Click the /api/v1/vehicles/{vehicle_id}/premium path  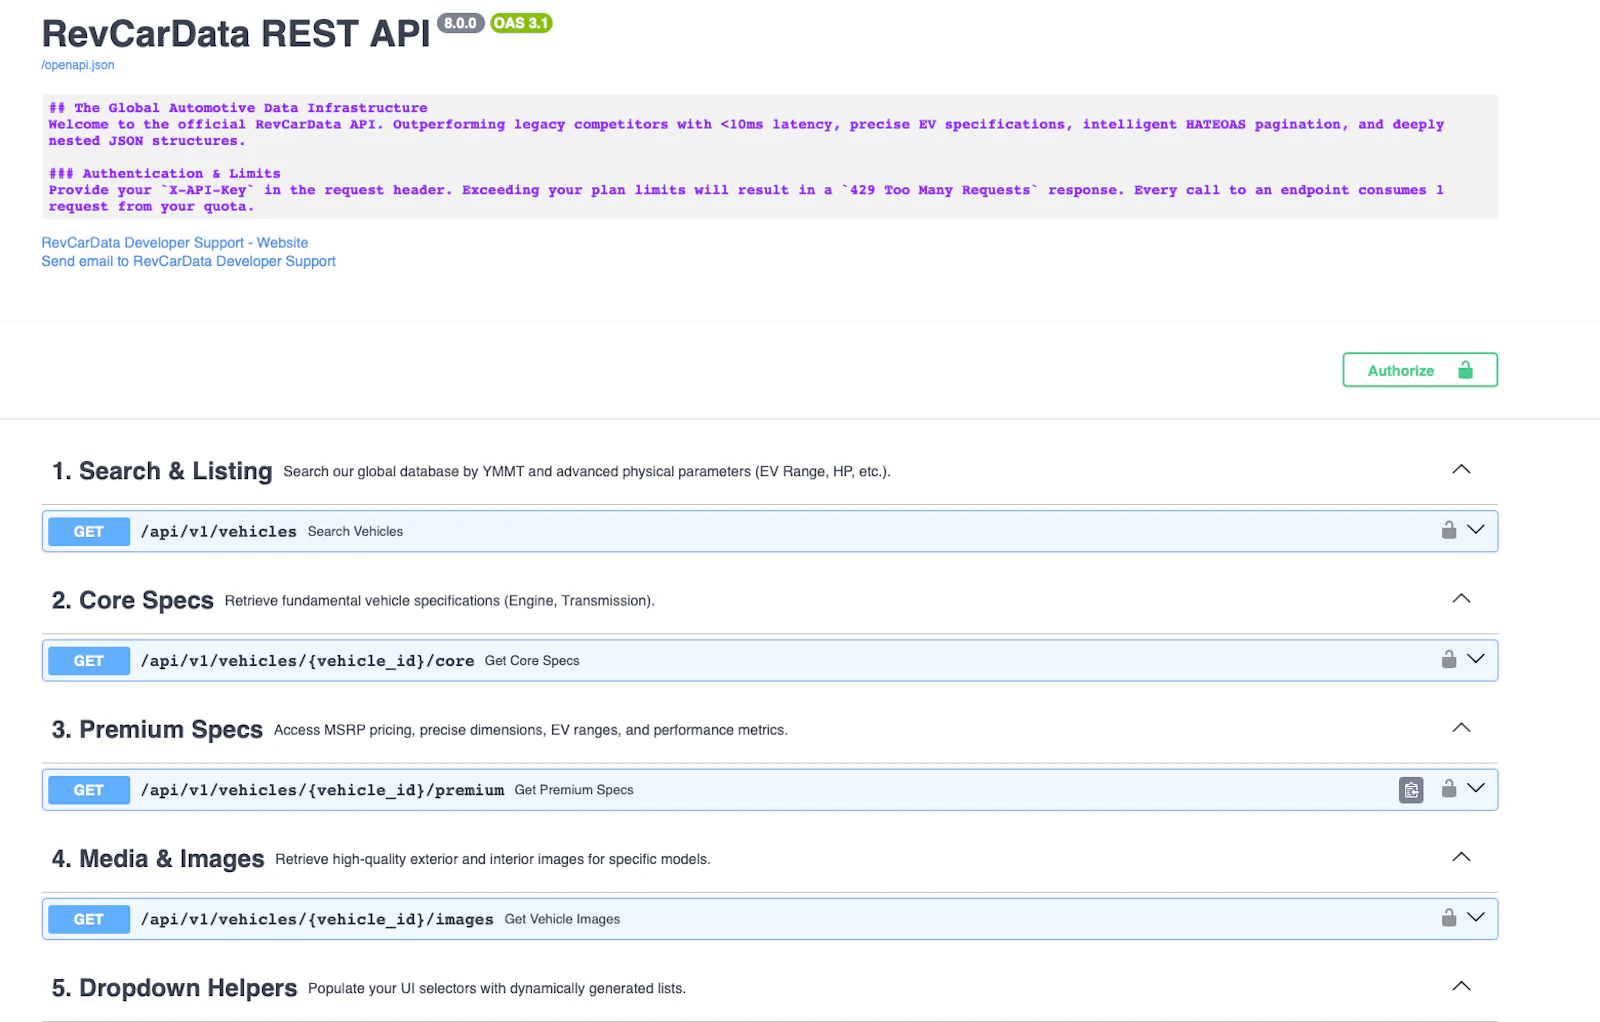click(x=323, y=790)
